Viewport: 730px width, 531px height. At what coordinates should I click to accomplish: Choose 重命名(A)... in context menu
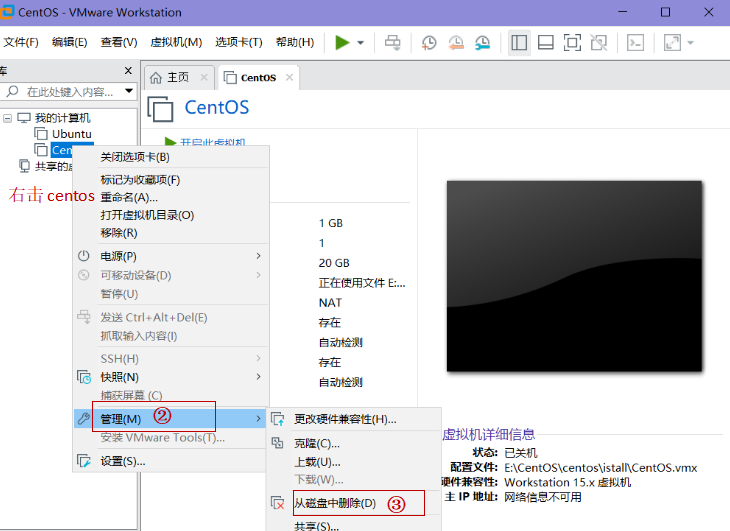tap(171, 197)
